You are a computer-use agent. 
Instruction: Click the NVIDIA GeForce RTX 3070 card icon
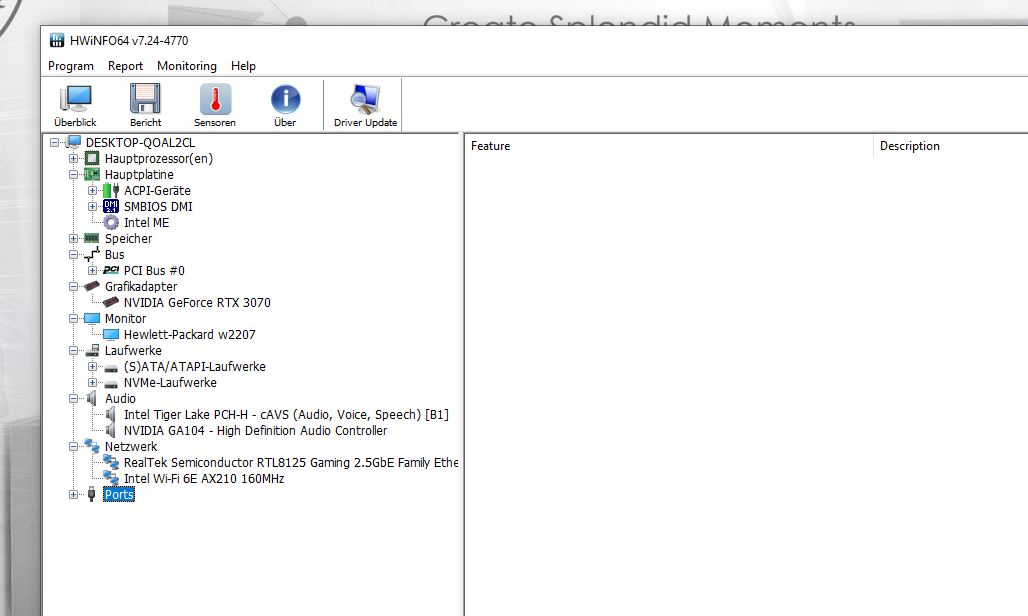[x=111, y=303]
